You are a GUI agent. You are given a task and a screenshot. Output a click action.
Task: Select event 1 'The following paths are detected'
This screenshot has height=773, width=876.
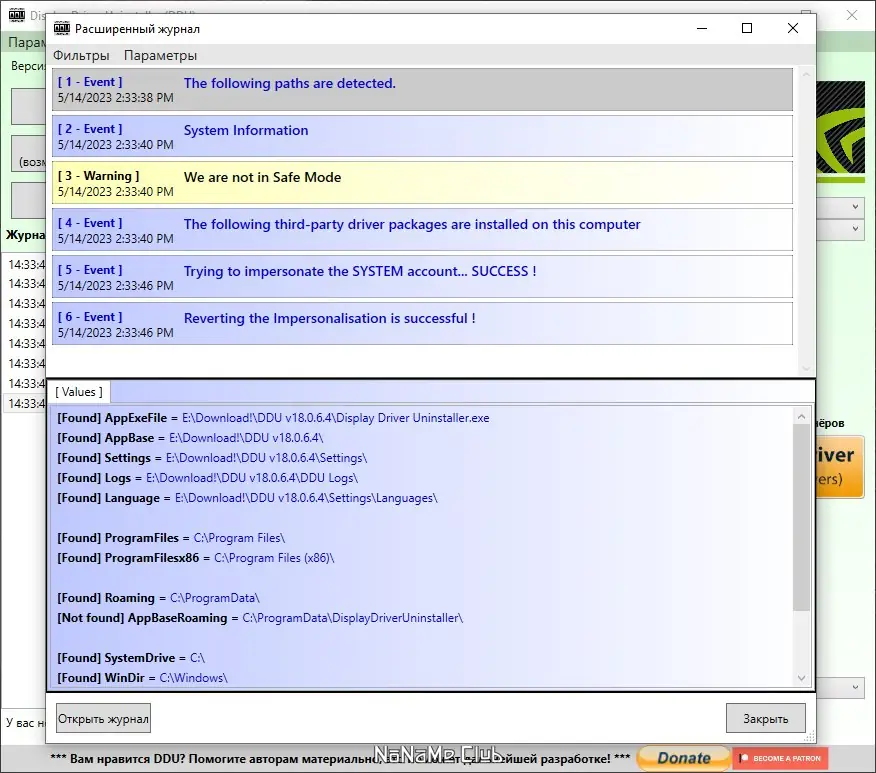422,89
